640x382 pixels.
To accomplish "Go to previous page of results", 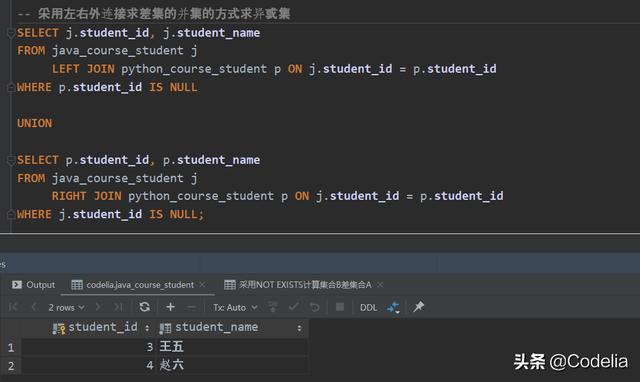I will [34, 307].
